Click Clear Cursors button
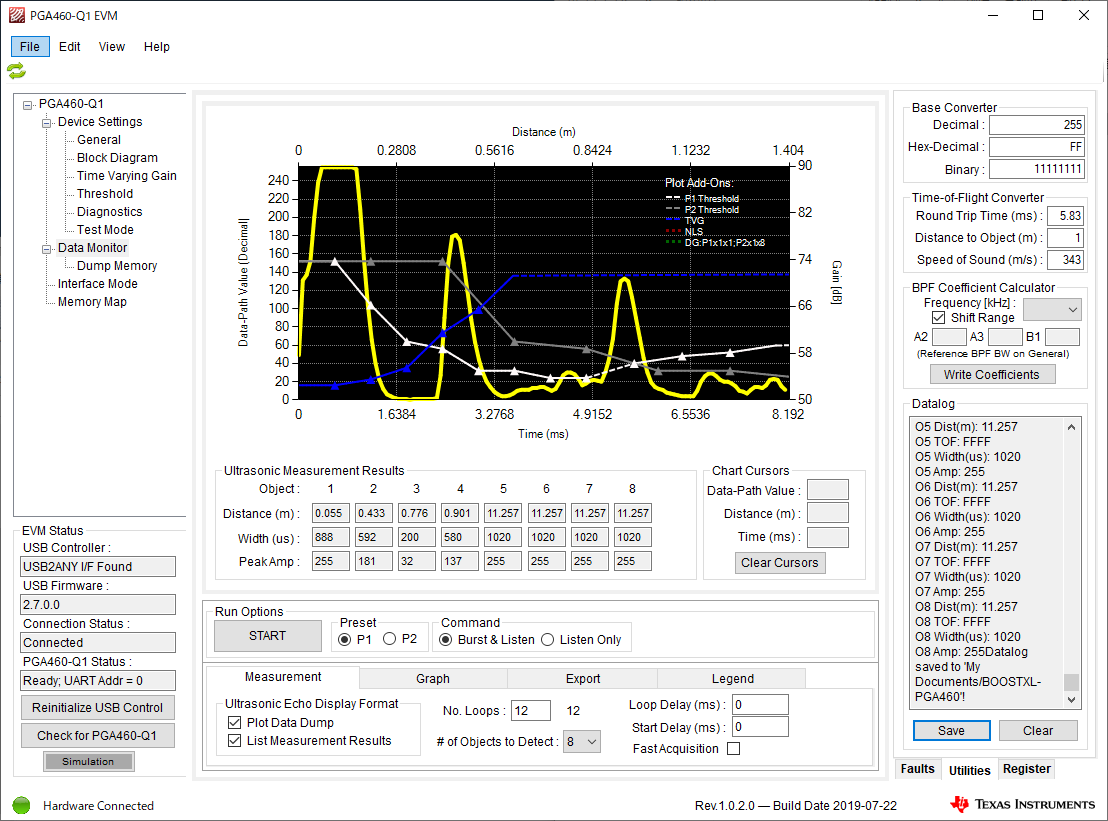The width and height of the screenshot is (1108, 821). pyautogui.click(x=779, y=562)
